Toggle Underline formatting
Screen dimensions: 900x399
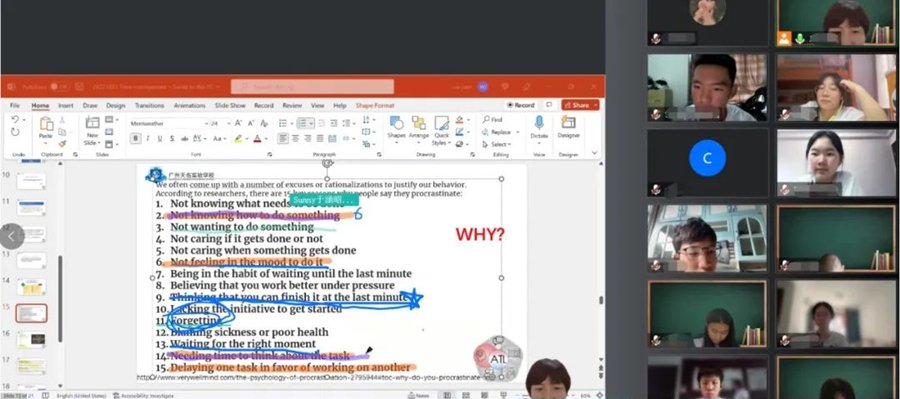160,138
